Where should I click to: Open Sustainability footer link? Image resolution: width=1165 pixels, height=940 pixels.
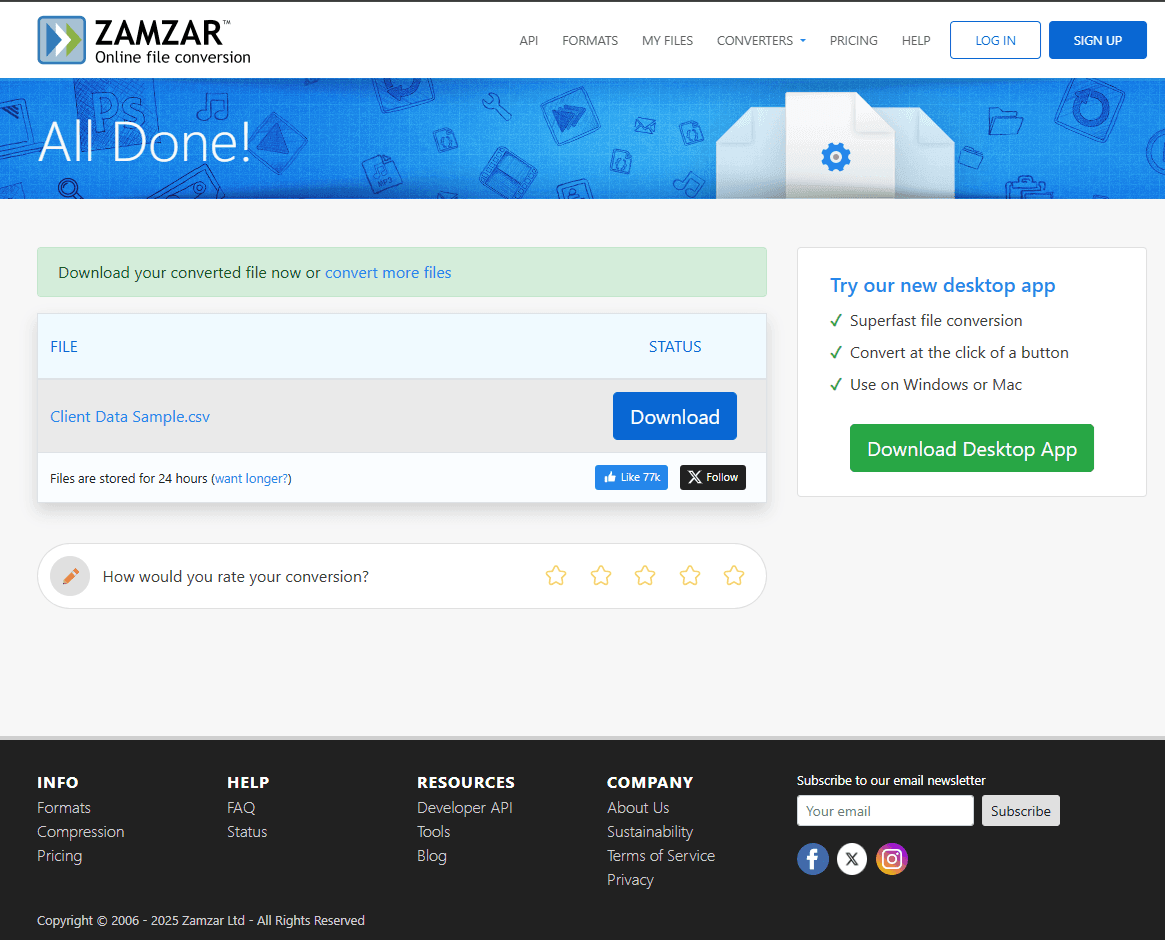650,832
